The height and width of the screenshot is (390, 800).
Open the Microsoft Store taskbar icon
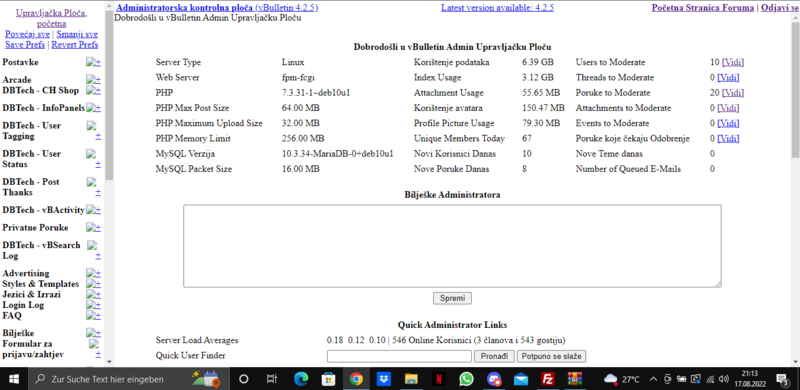pyautogui.click(x=329, y=379)
